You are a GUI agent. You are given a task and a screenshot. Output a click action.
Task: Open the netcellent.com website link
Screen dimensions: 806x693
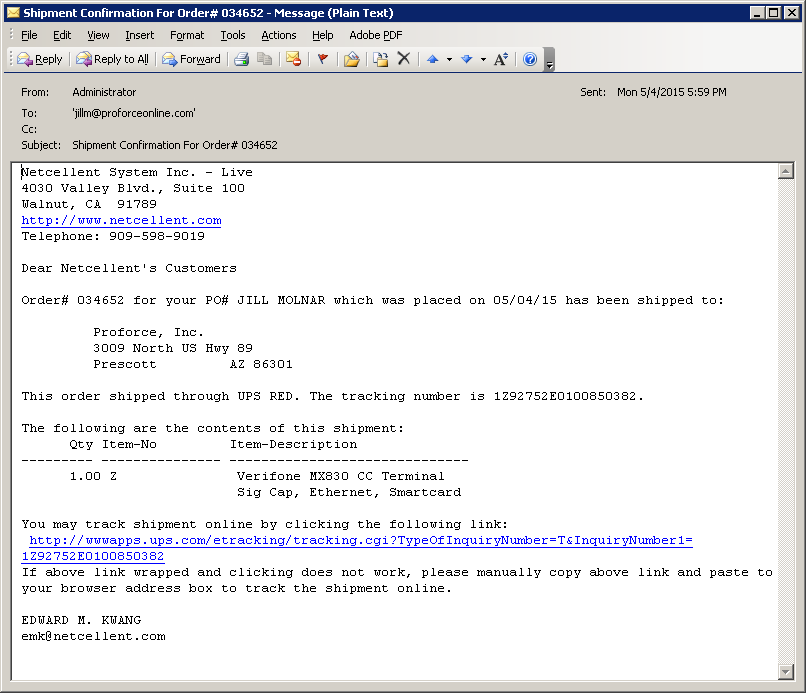(121, 220)
